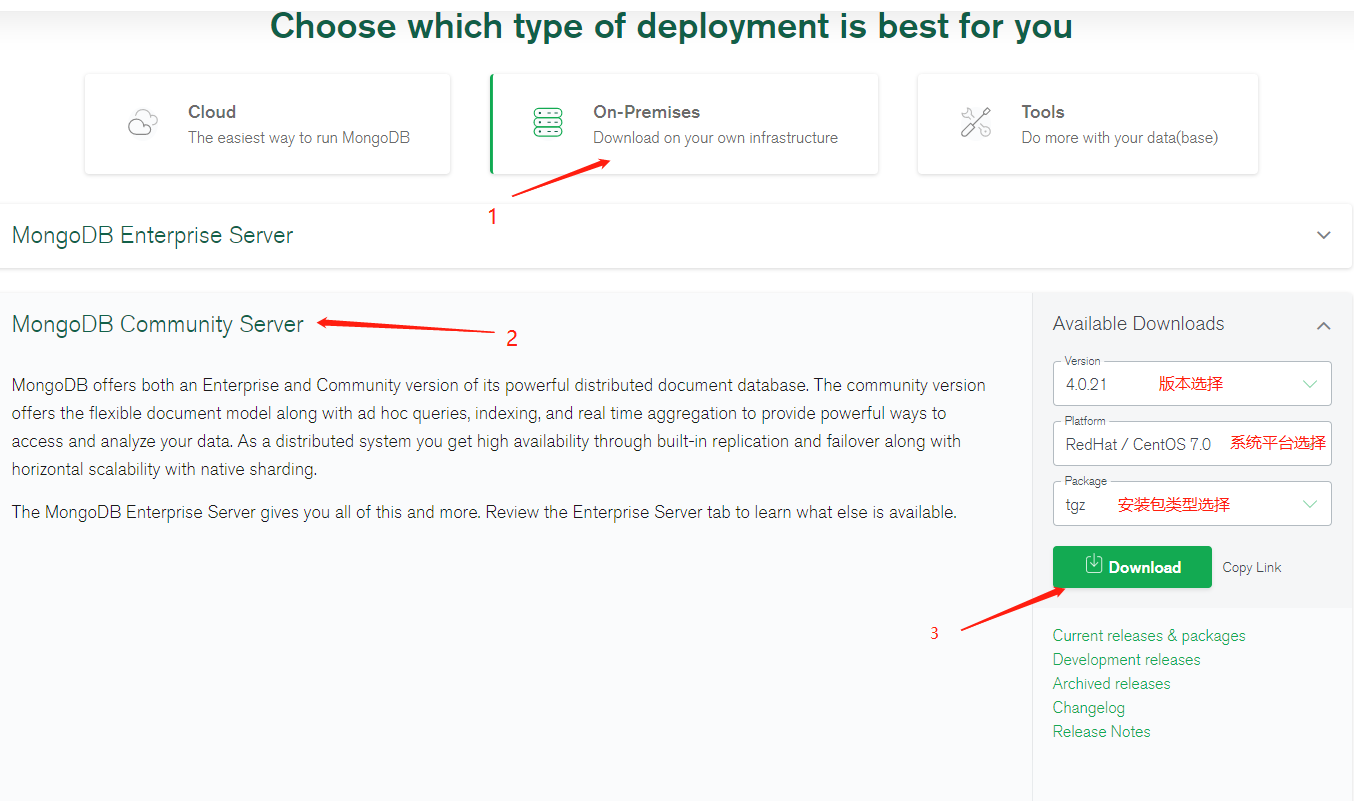Image resolution: width=1354 pixels, height=801 pixels.
Task: Click heading Choose which type of deployment
Action: pyautogui.click(x=671, y=26)
